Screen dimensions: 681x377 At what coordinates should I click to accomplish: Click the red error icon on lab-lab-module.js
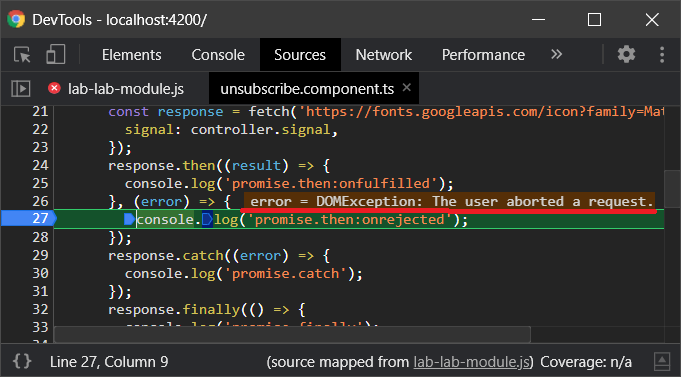coord(54,88)
